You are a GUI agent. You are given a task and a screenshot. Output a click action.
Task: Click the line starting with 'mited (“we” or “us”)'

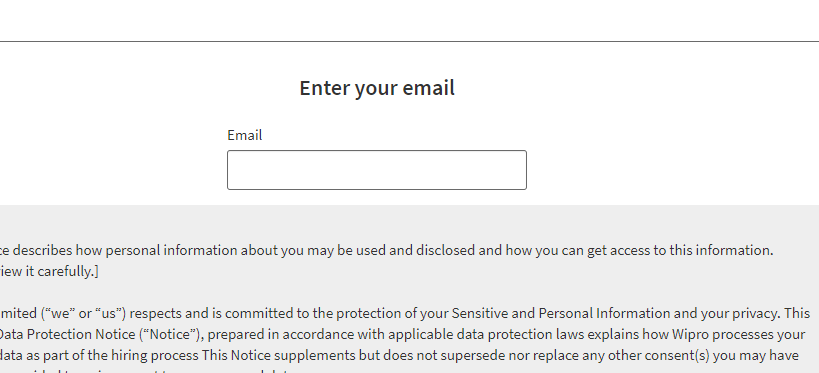tap(405, 313)
